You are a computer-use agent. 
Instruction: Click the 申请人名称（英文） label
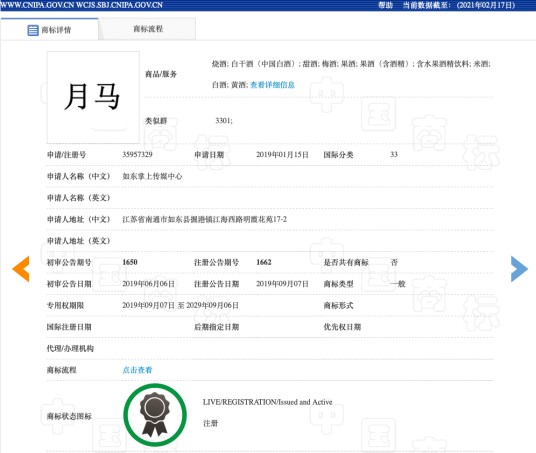pyautogui.click(x=79, y=198)
